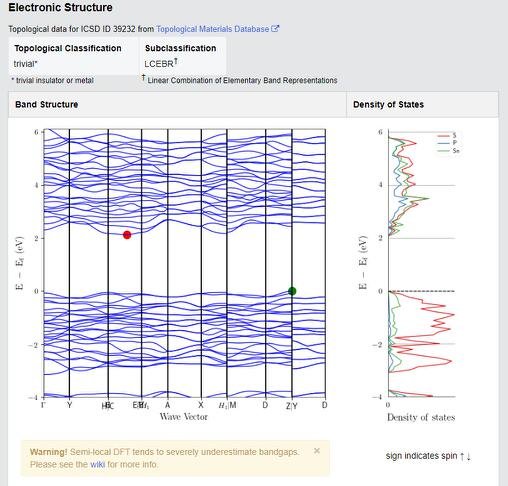
Task: Open the Topological Materials Database link
Action: coord(212,29)
